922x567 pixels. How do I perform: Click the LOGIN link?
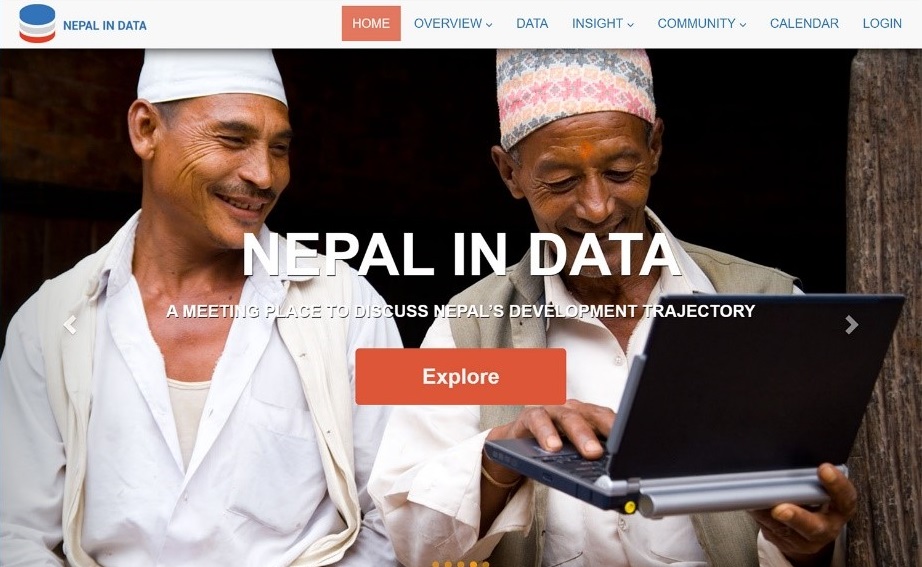tap(882, 24)
